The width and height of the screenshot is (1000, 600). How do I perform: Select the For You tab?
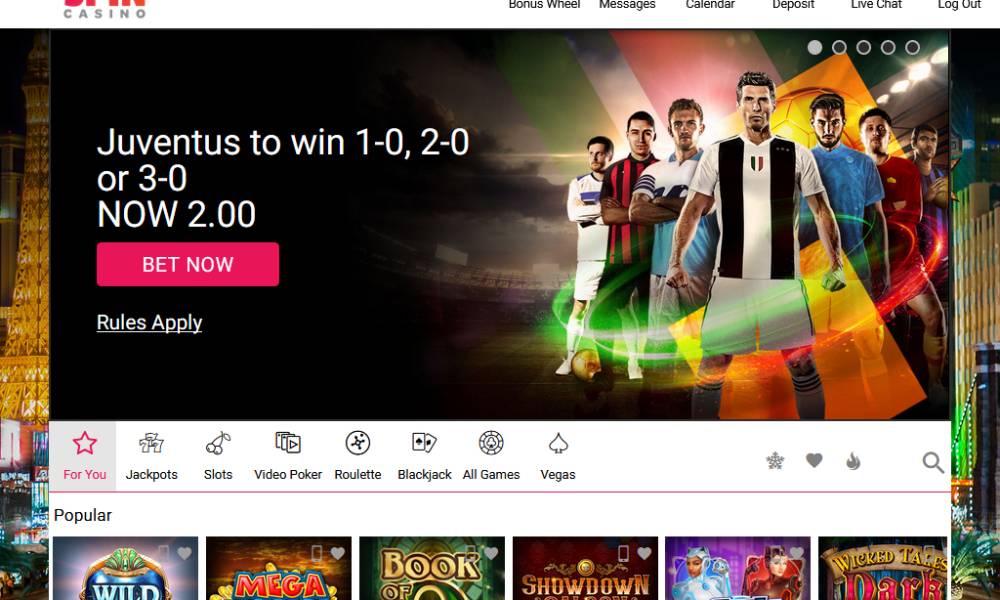(x=84, y=456)
